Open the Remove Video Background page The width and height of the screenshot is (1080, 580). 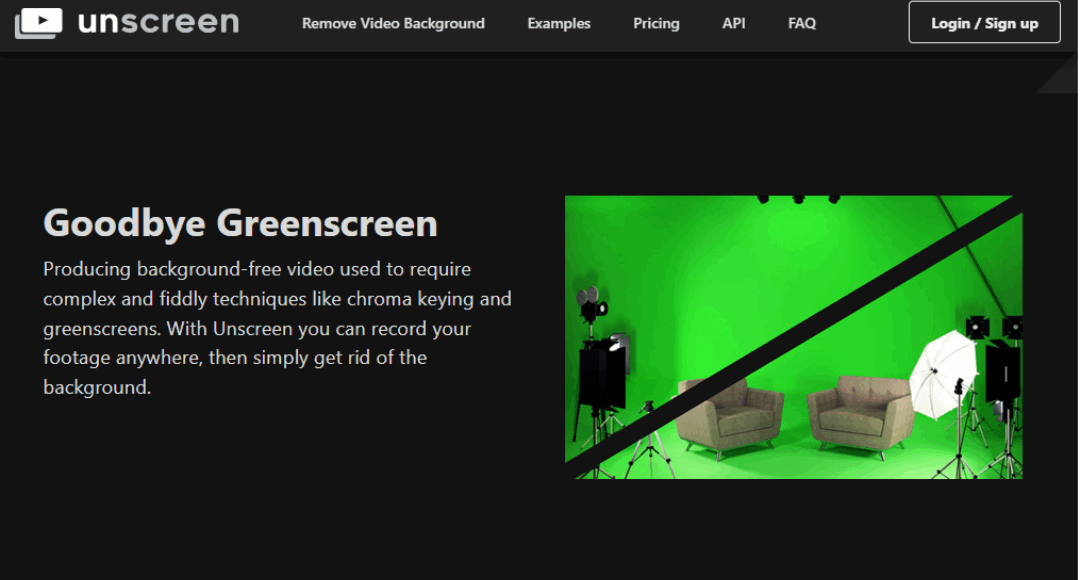(393, 23)
